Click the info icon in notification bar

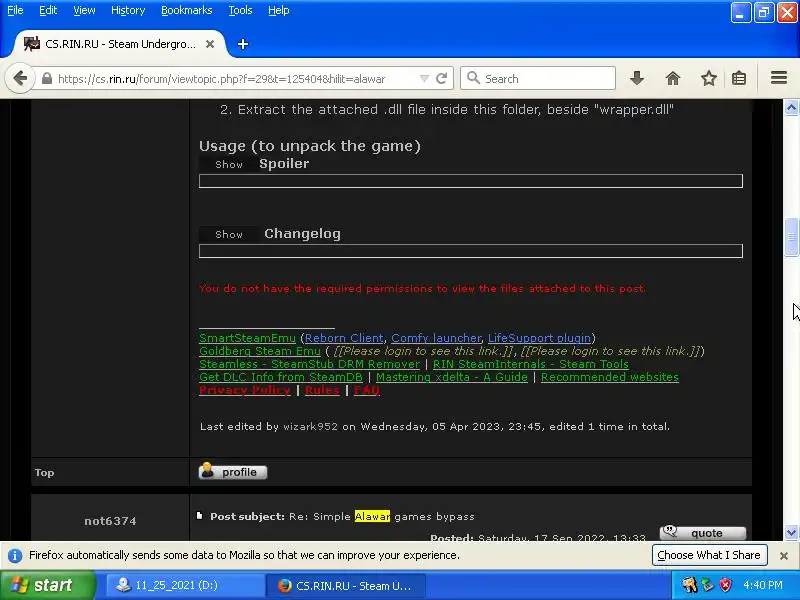point(15,556)
